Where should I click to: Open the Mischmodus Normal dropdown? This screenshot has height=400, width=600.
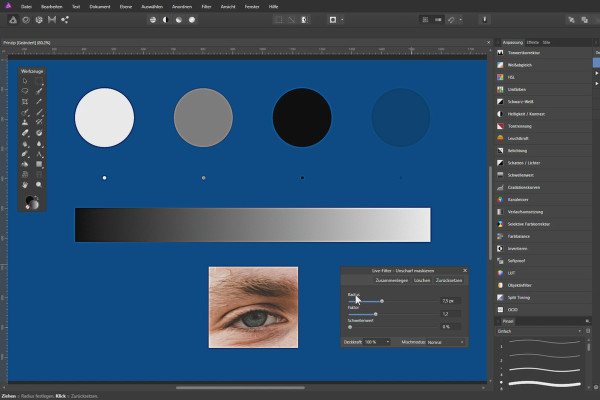(446, 342)
